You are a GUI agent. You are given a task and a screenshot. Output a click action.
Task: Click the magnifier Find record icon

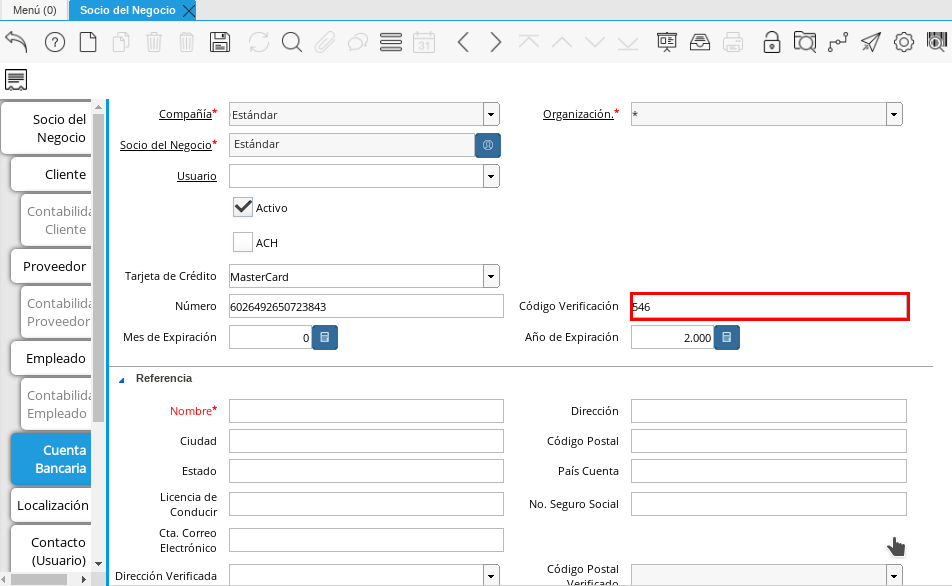292,42
